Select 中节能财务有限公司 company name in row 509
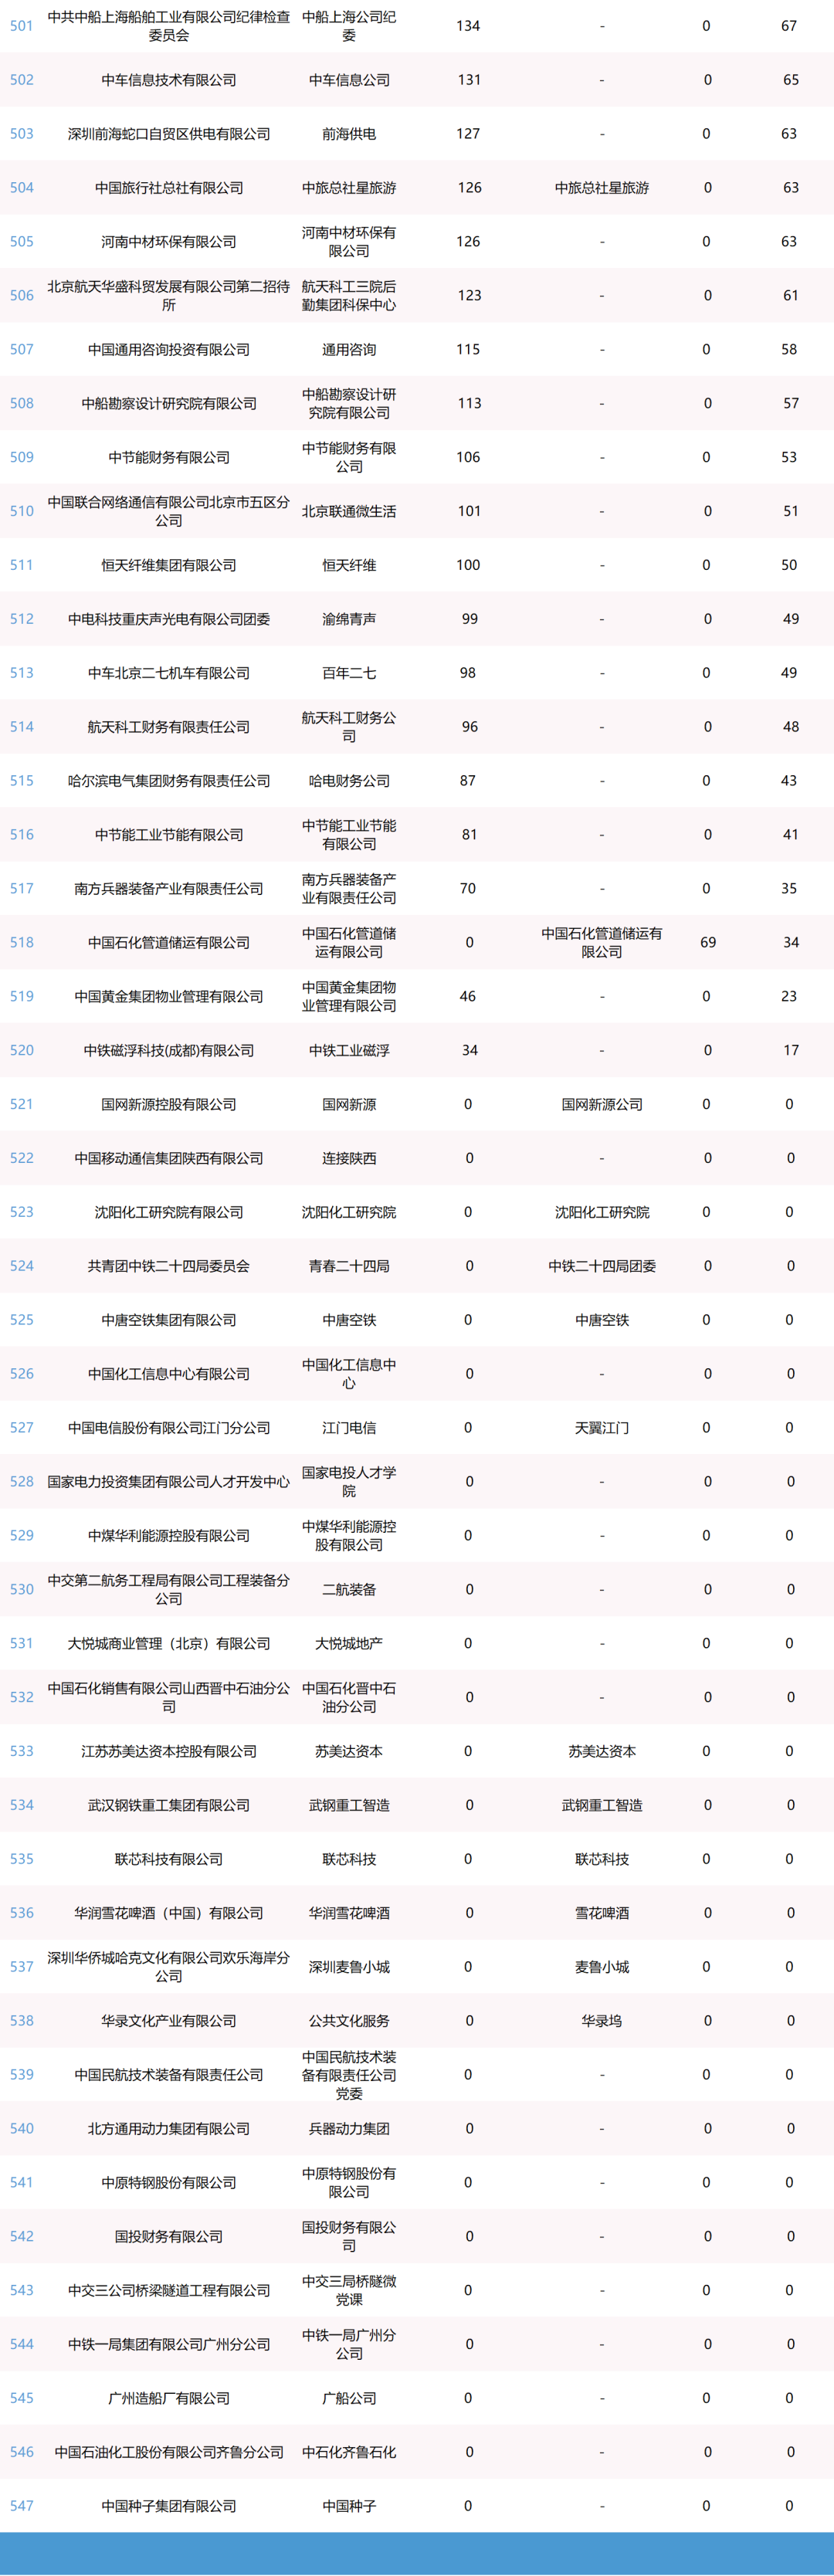 pyautogui.click(x=169, y=457)
